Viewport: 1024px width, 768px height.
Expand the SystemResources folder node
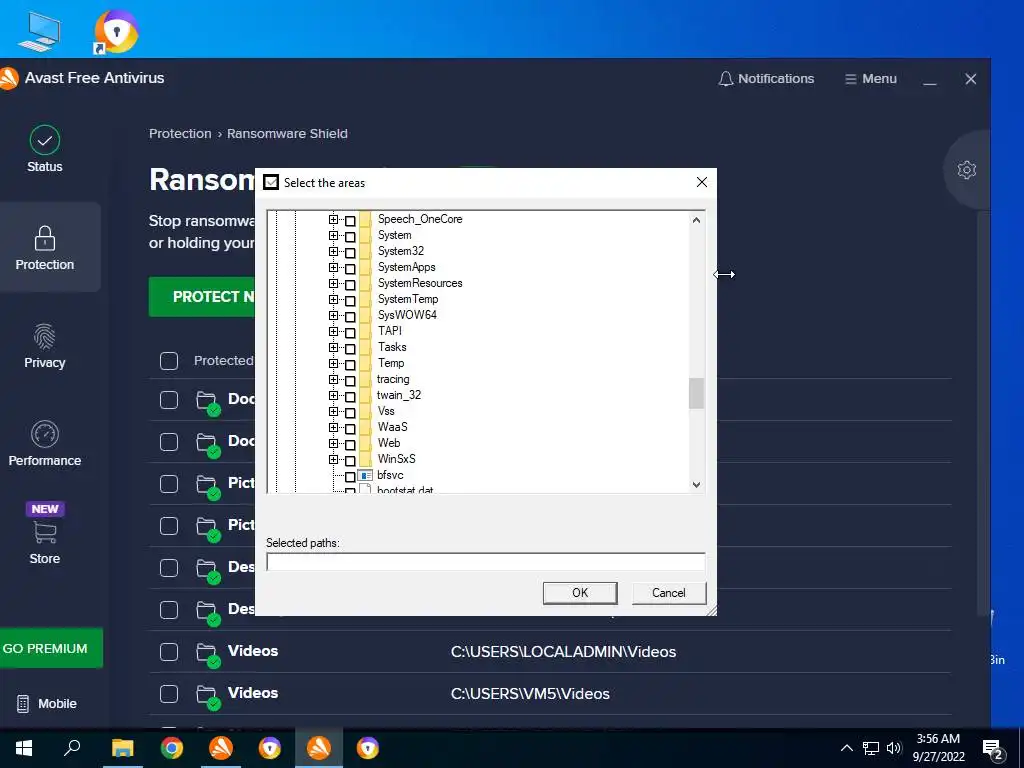334,283
